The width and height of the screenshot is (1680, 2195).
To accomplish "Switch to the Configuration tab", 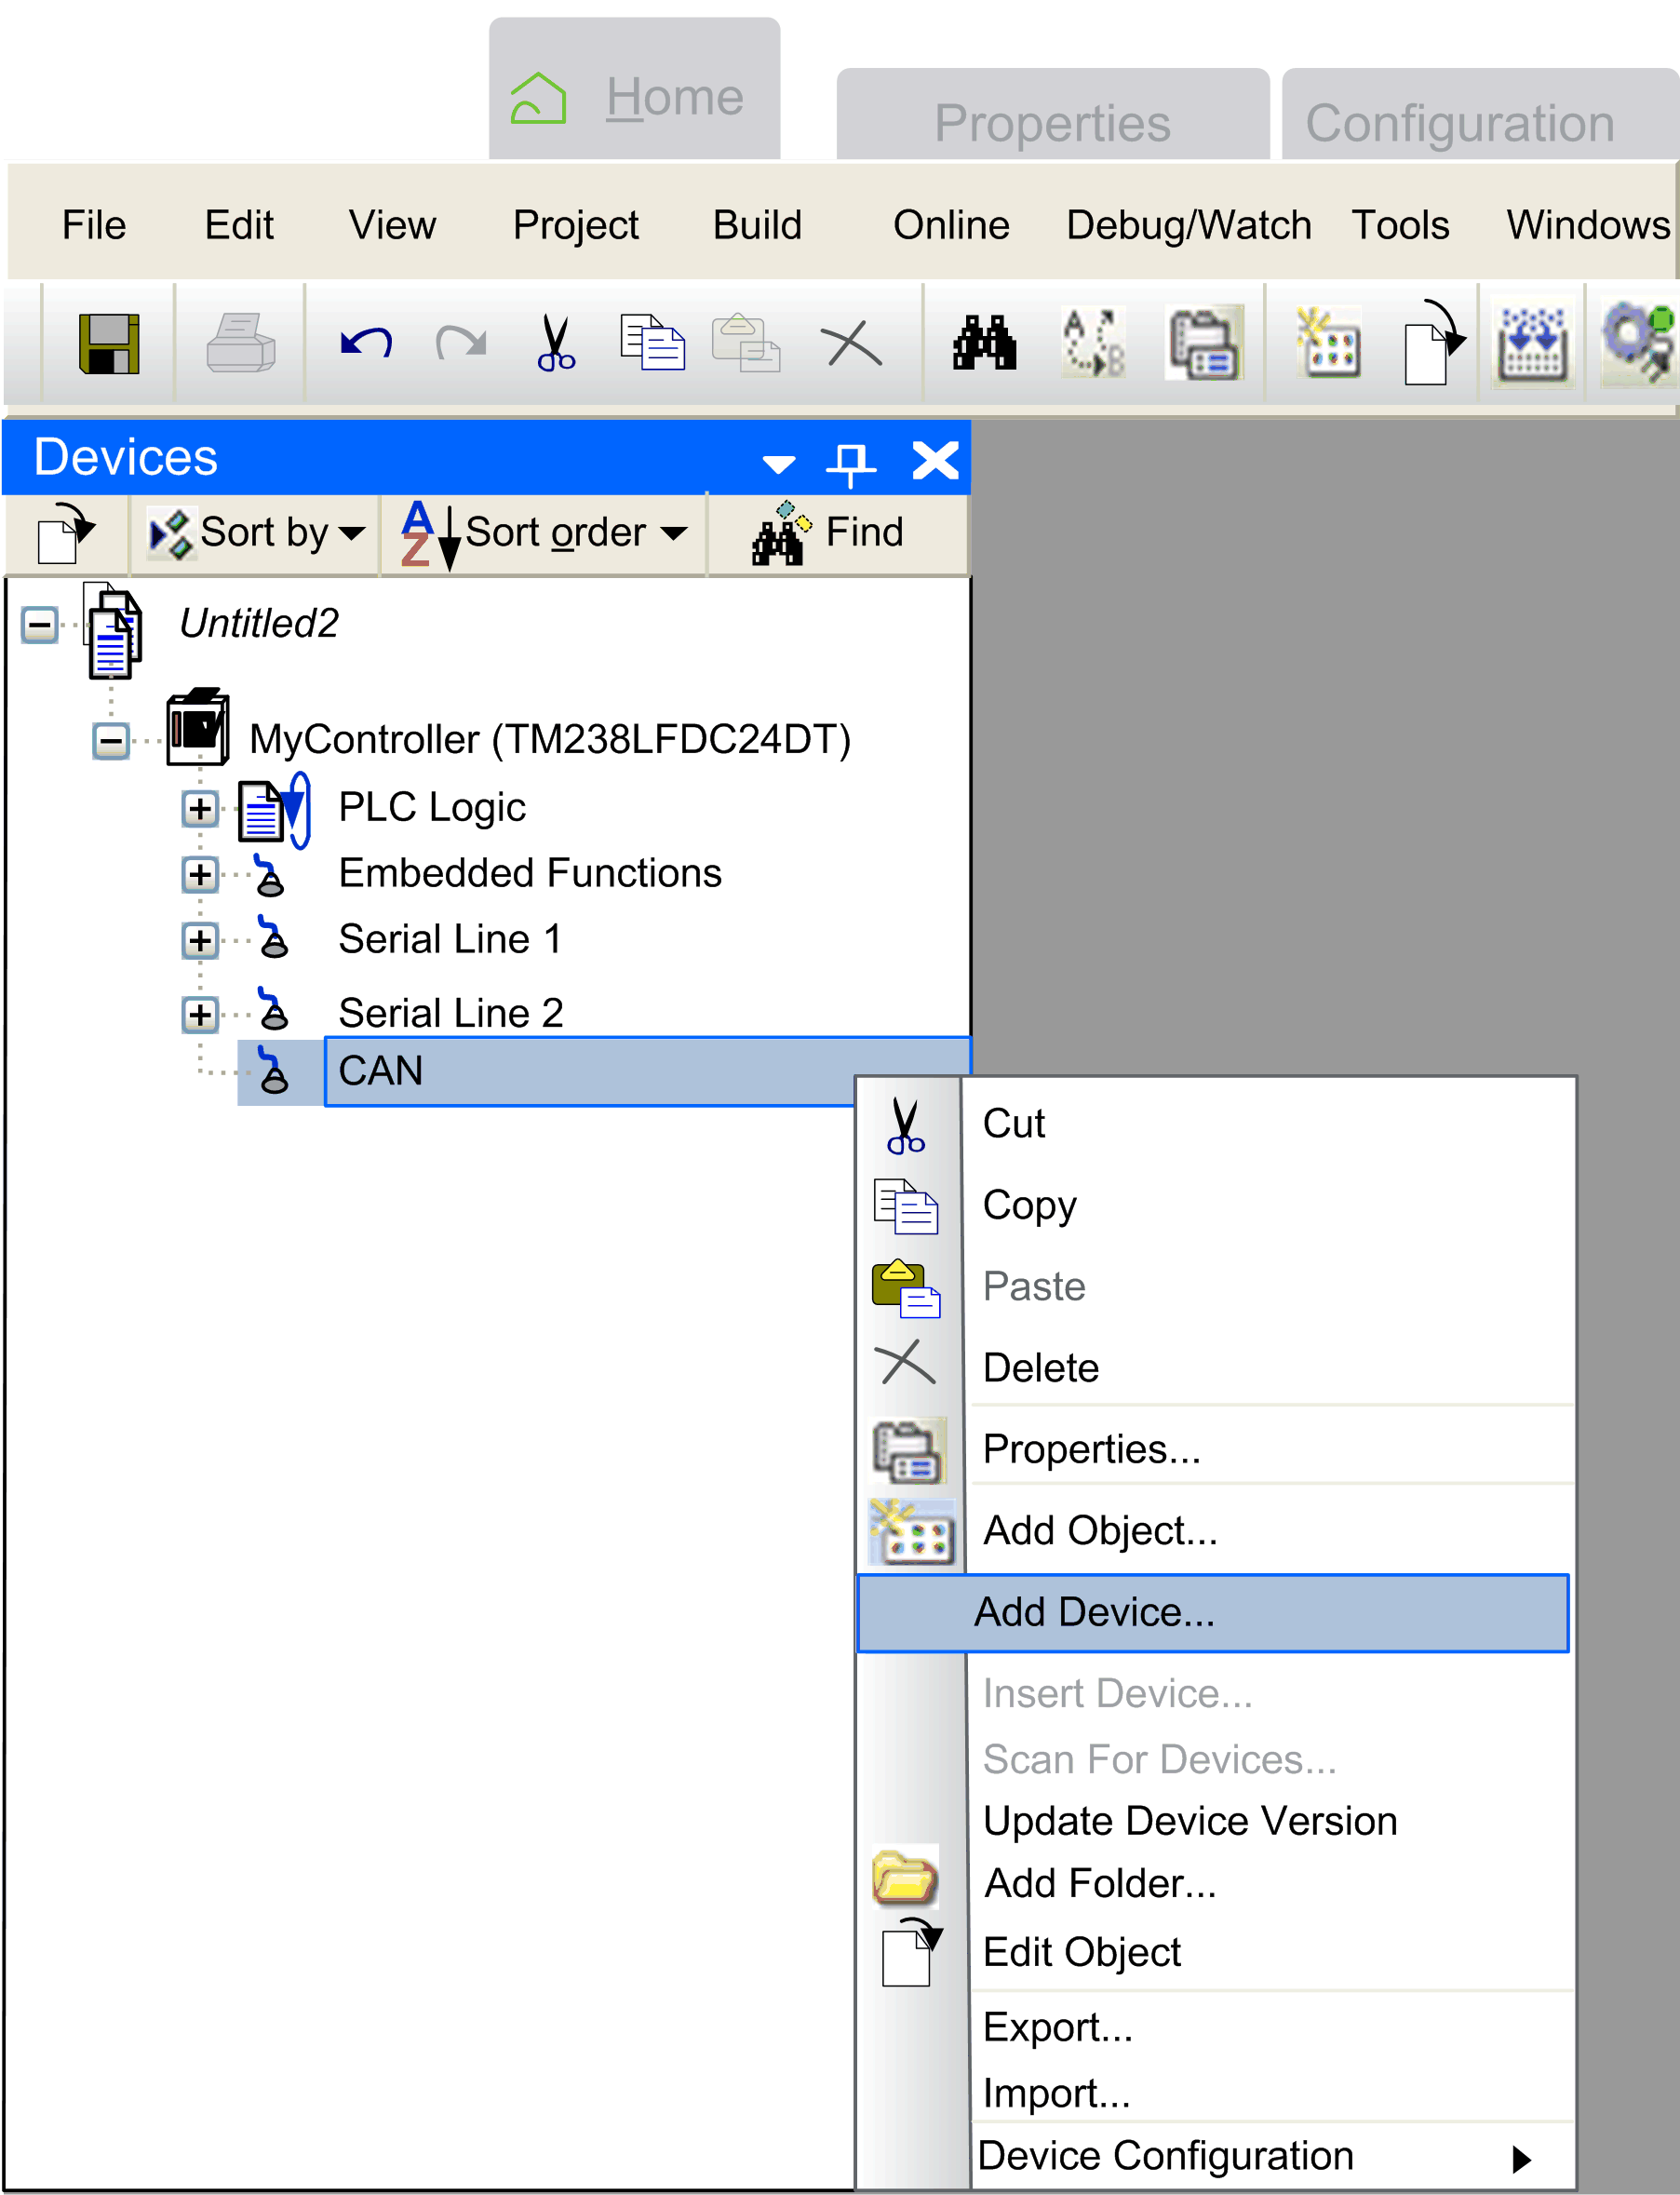I will click(x=1459, y=123).
